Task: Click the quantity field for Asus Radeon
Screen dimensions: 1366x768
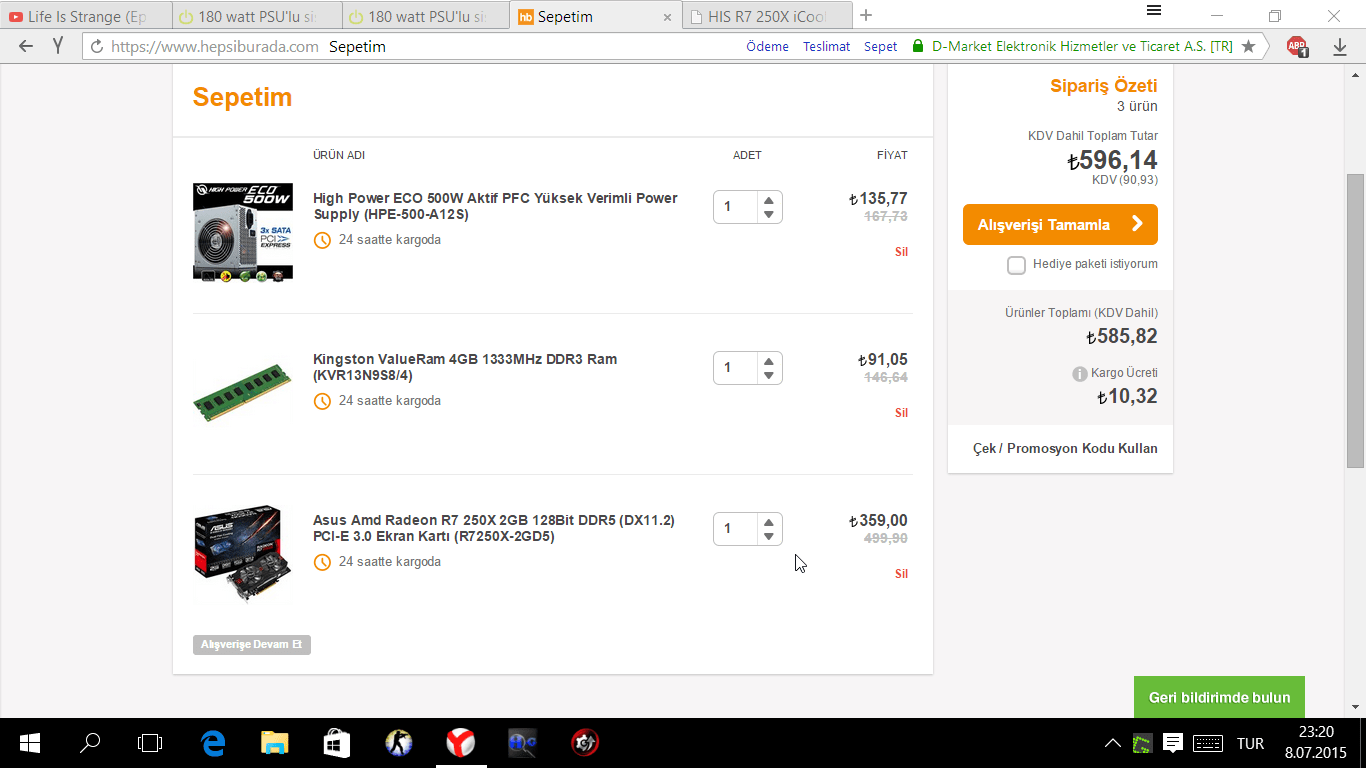Action: coord(737,529)
